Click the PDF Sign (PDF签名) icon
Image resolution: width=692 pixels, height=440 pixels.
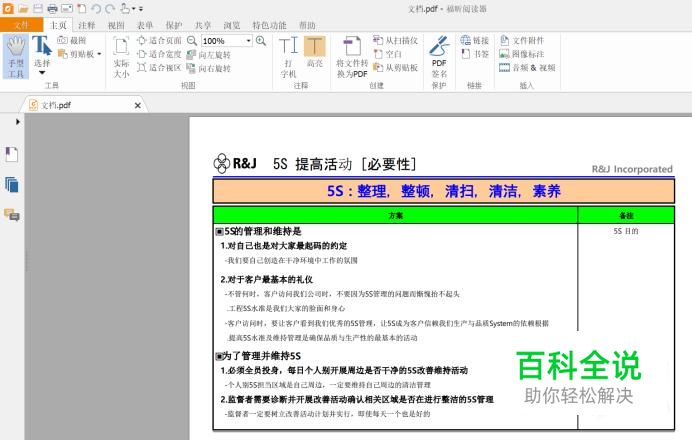438,56
